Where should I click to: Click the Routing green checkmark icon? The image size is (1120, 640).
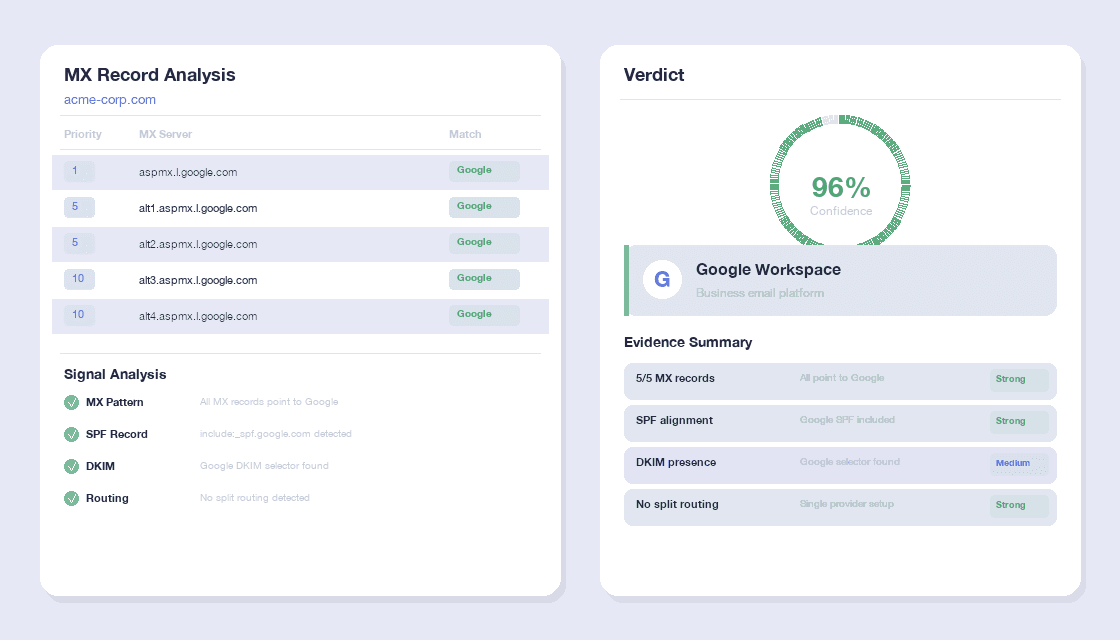[x=71, y=498]
